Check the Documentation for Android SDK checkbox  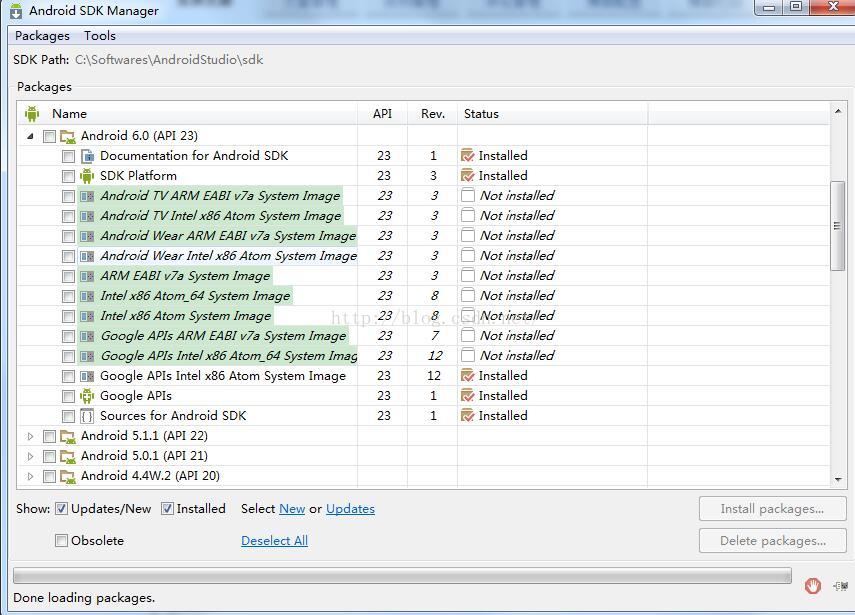pyautogui.click(x=68, y=157)
